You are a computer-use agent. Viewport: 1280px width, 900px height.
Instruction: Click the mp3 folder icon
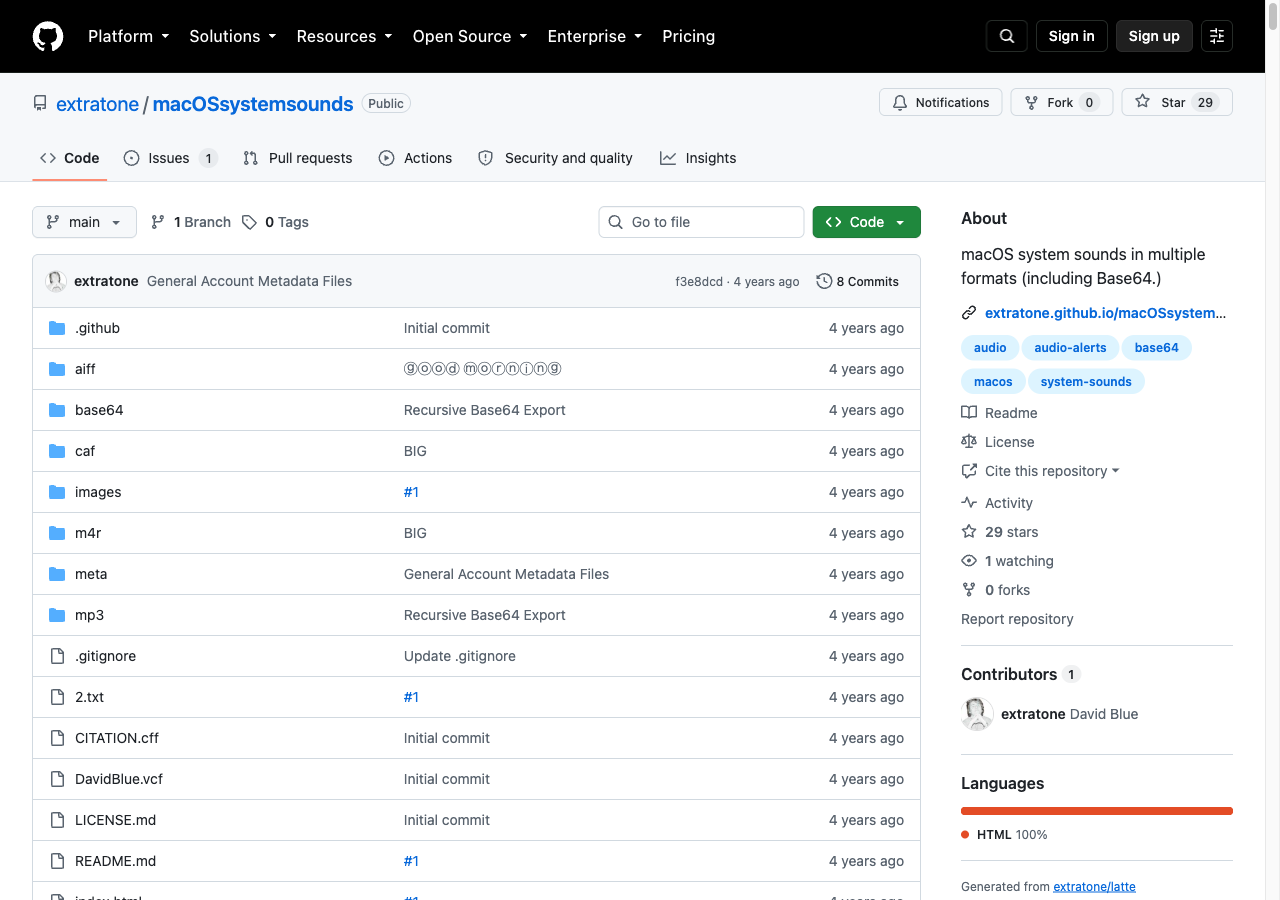(57, 615)
